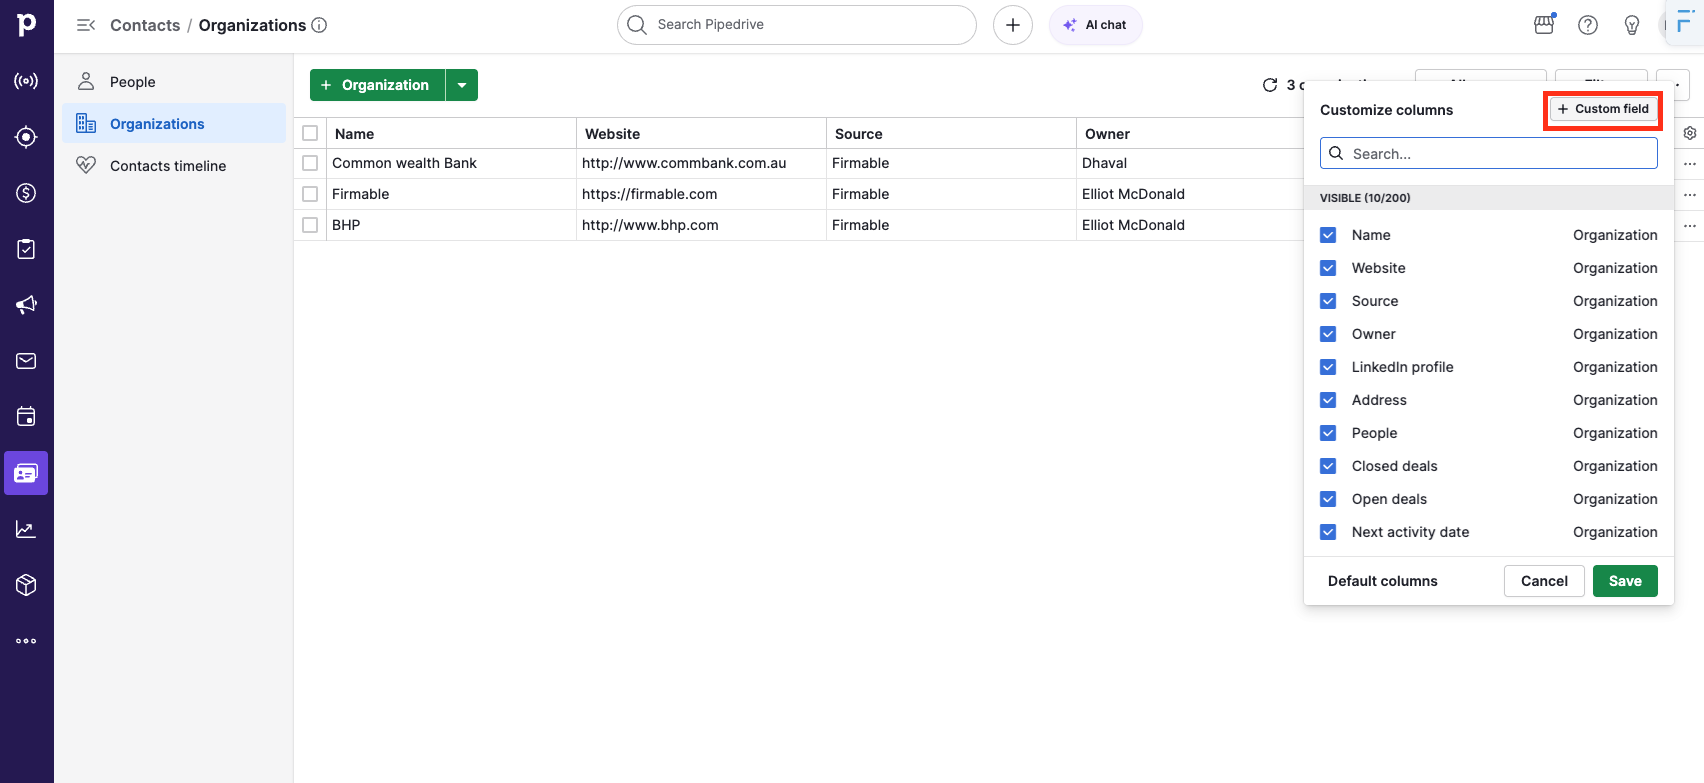Show more sidebar items via three dots
The height and width of the screenshot is (783, 1704).
point(26,641)
